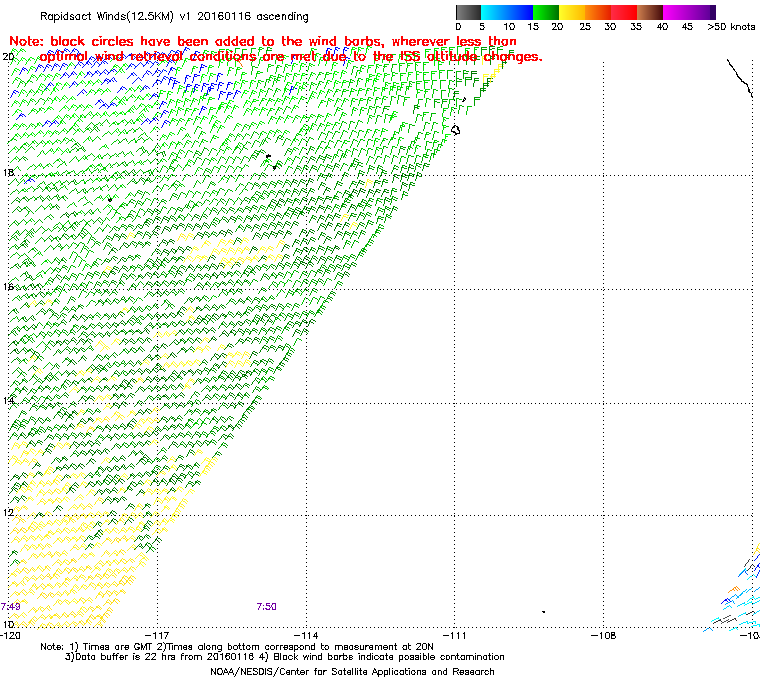Click the '7:49' timestamp label
760x688 pixels.
coord(10,607)
